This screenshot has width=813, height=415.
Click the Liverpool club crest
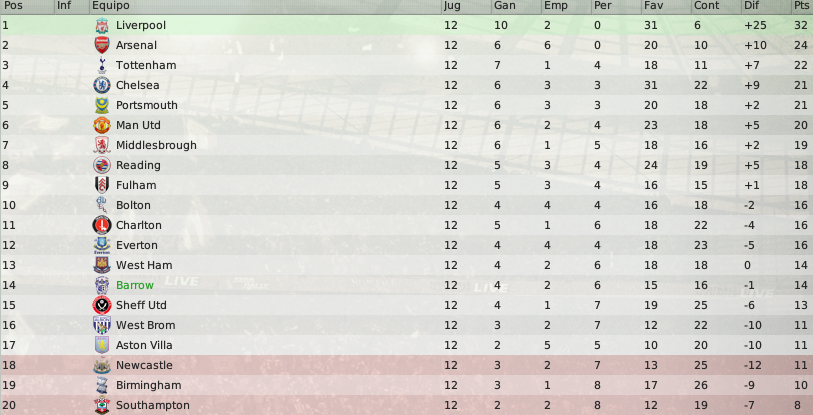pyautogui.click(x=102, y=25)
